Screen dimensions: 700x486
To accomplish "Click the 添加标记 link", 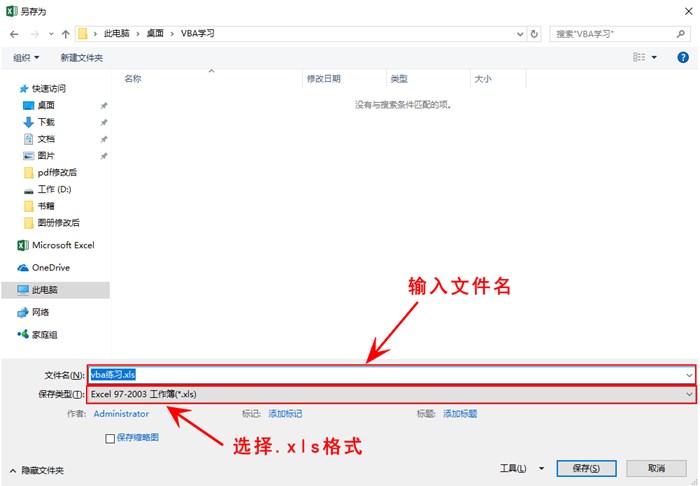I will tap(285, 414).
